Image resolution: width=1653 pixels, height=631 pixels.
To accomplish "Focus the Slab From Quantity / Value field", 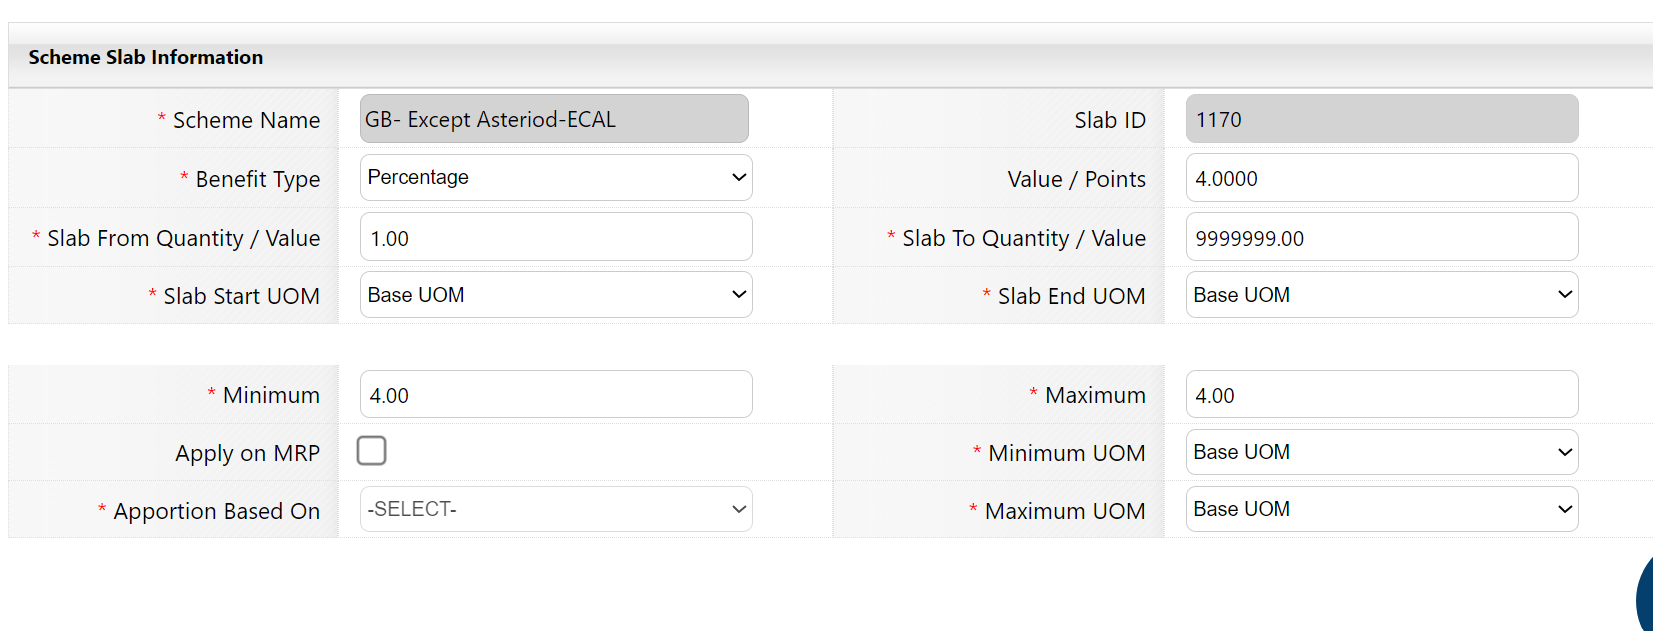I will point(556,237).
